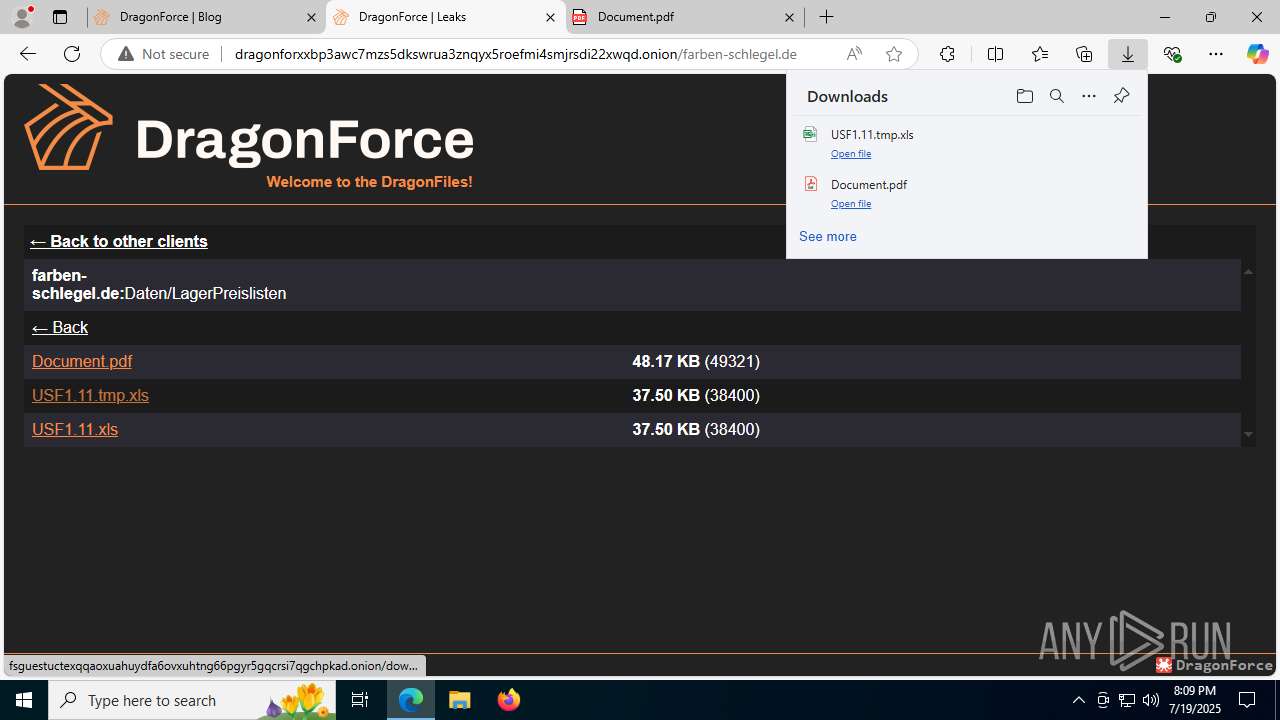Viewport: 1280px width, 720px height.
Task: Open Task View on the taskbar
Action: (360, 700)
